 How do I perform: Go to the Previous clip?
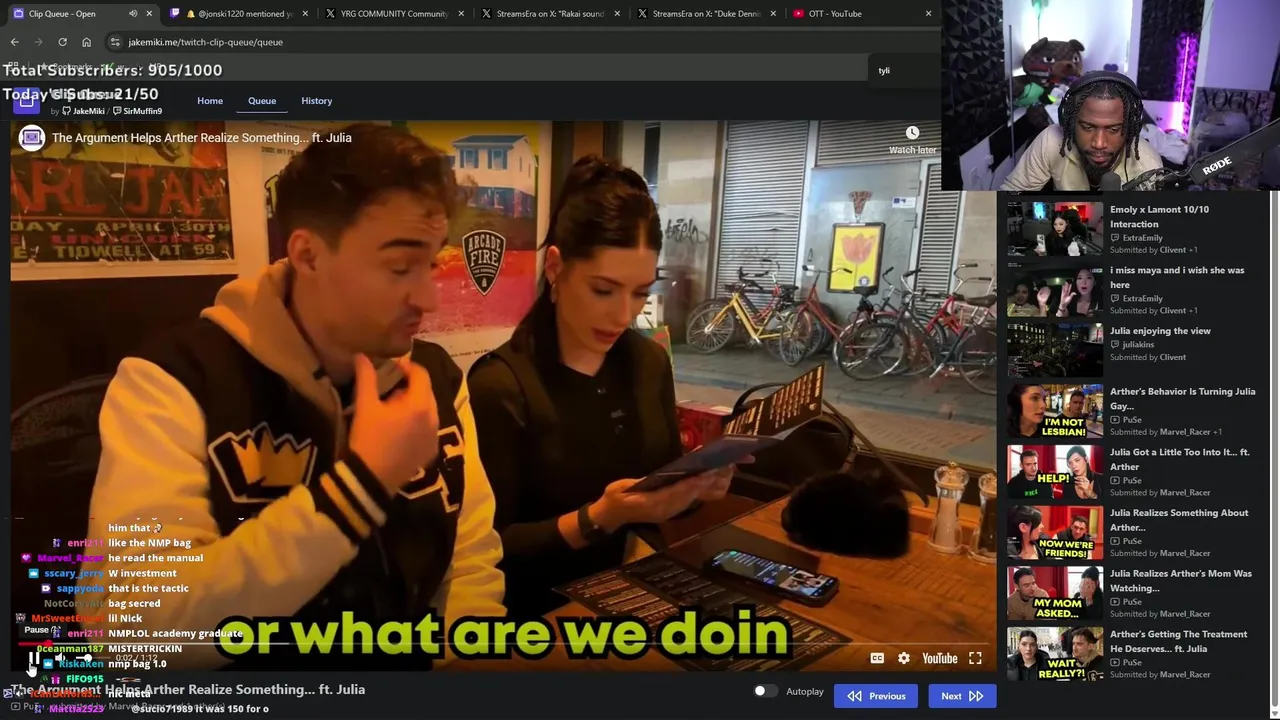coord(876,696)
